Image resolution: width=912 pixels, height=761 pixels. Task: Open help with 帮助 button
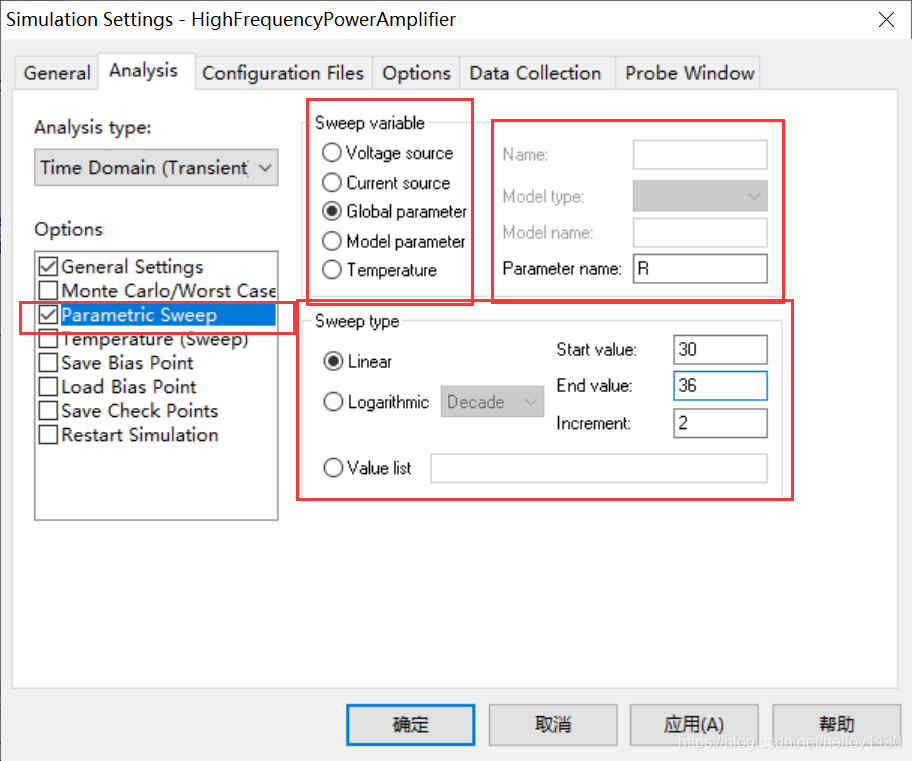click(837, 725)
